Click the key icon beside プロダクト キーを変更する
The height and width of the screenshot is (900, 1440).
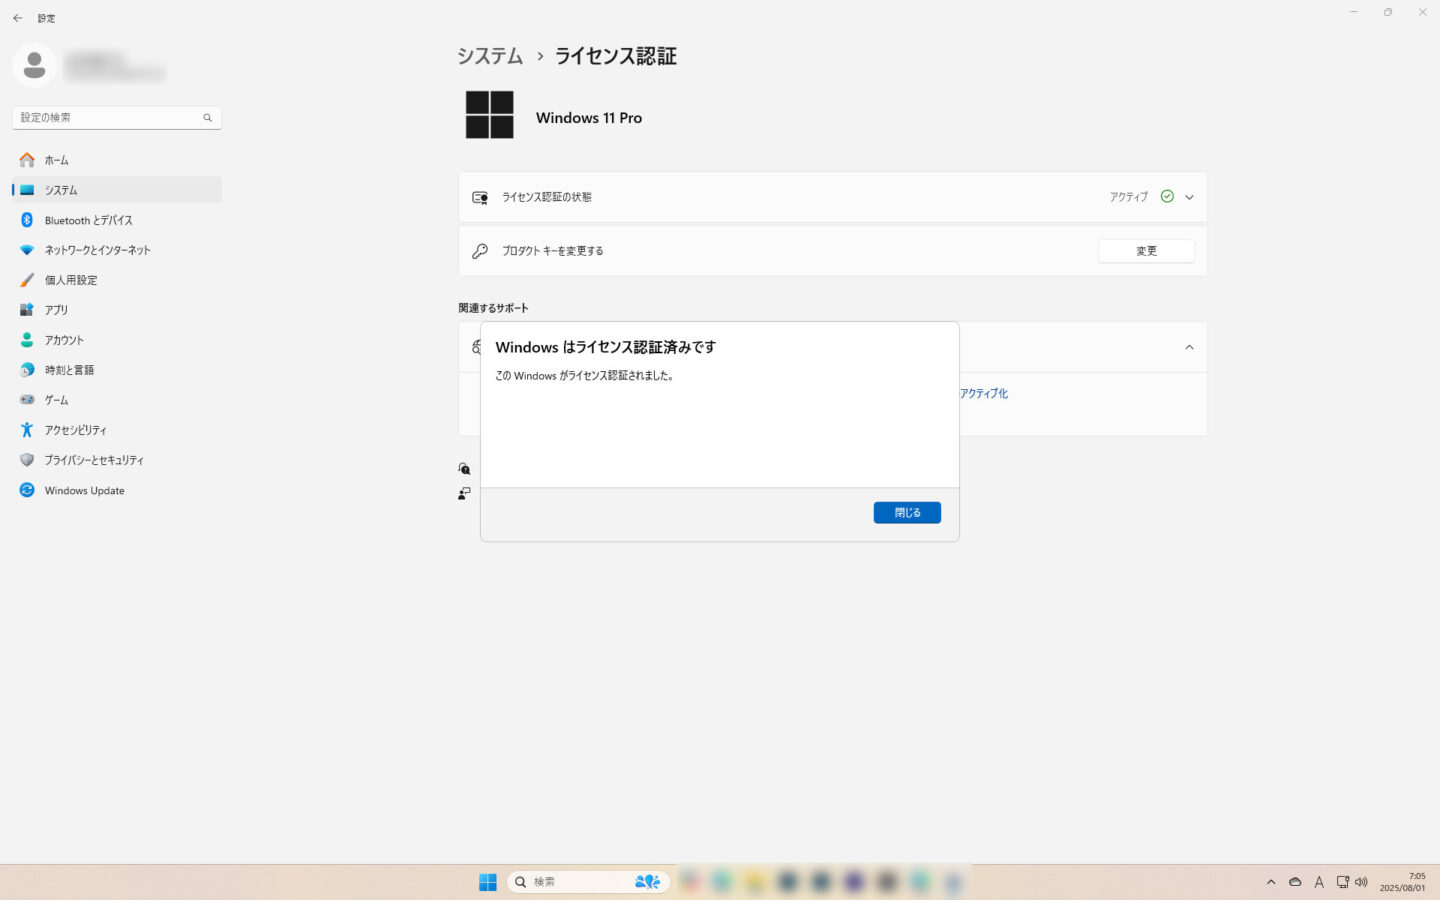480,251
